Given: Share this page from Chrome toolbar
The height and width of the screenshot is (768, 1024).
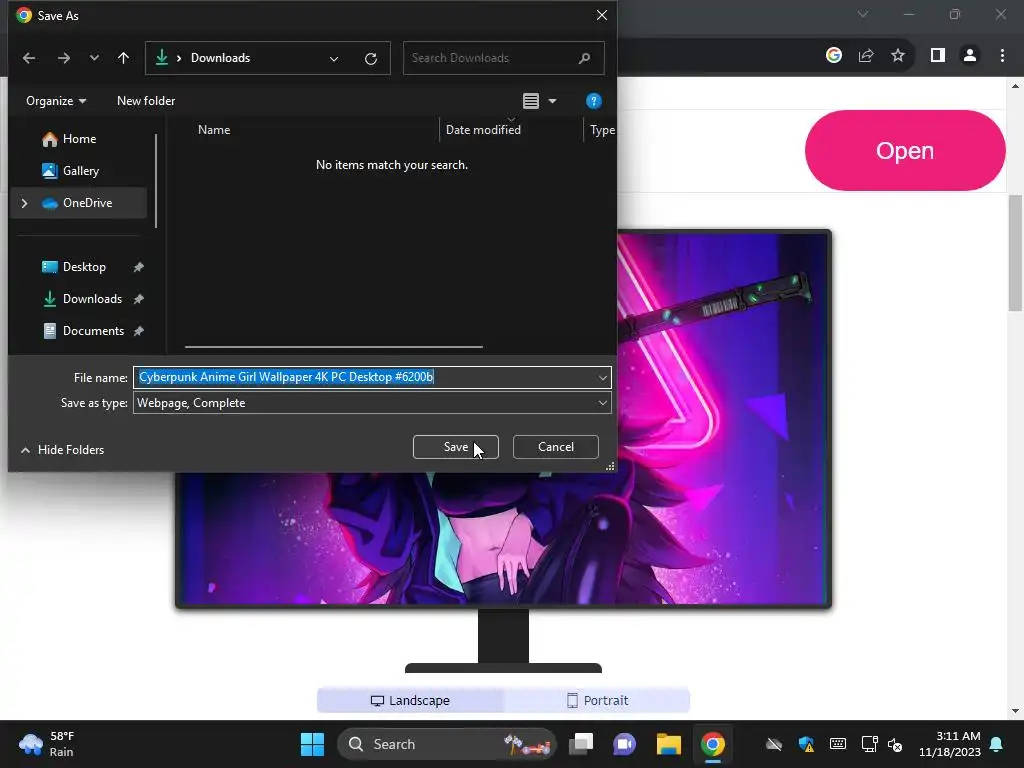Looking at the screenshot, I should click(866, 56).
